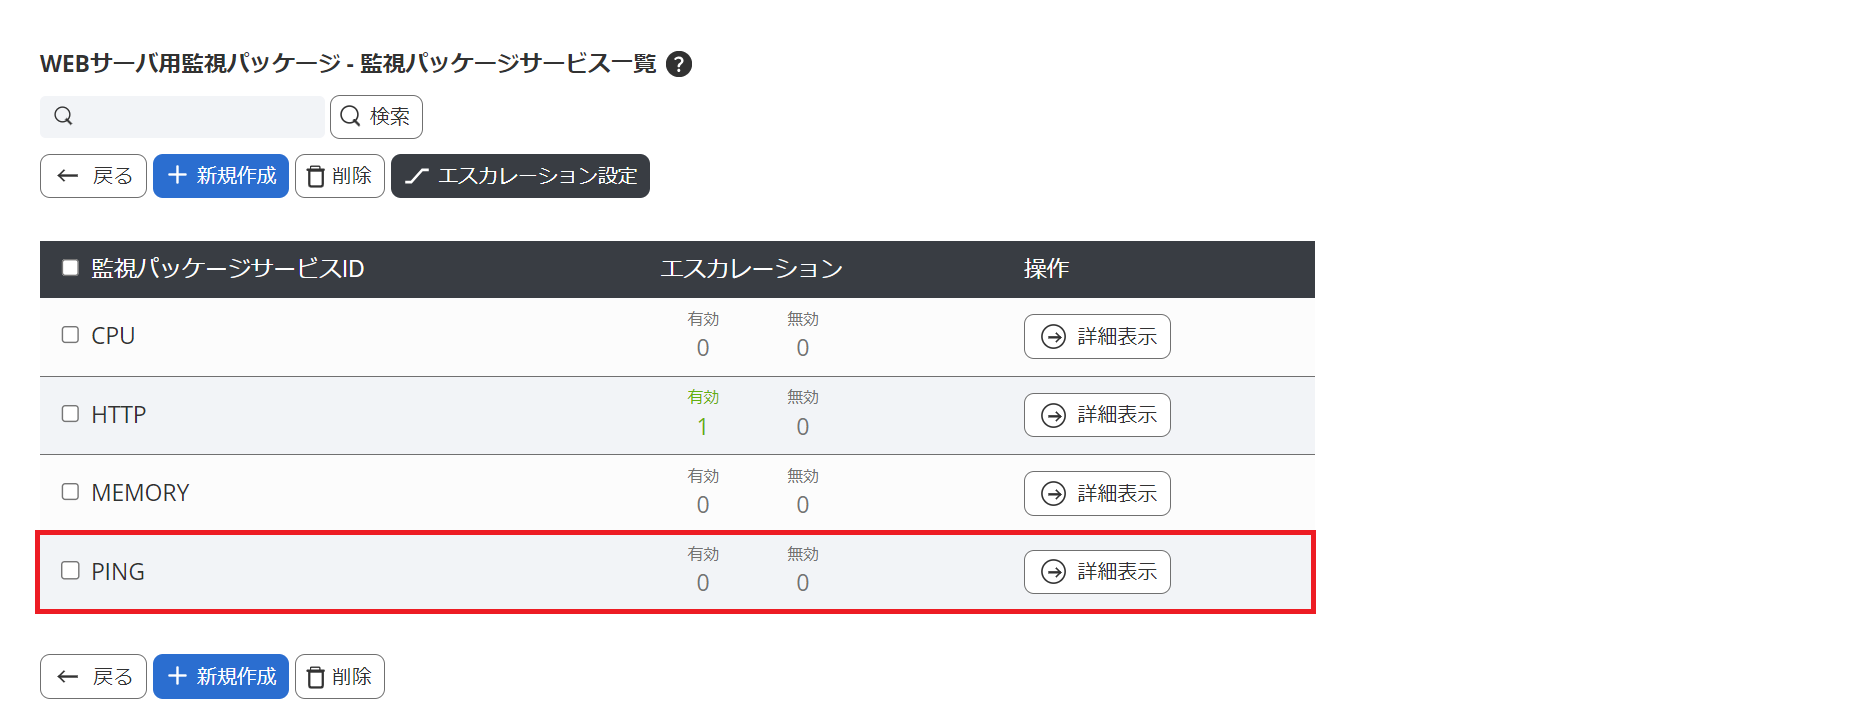Click the bottom 削除 delete button

tap(340, 677)
